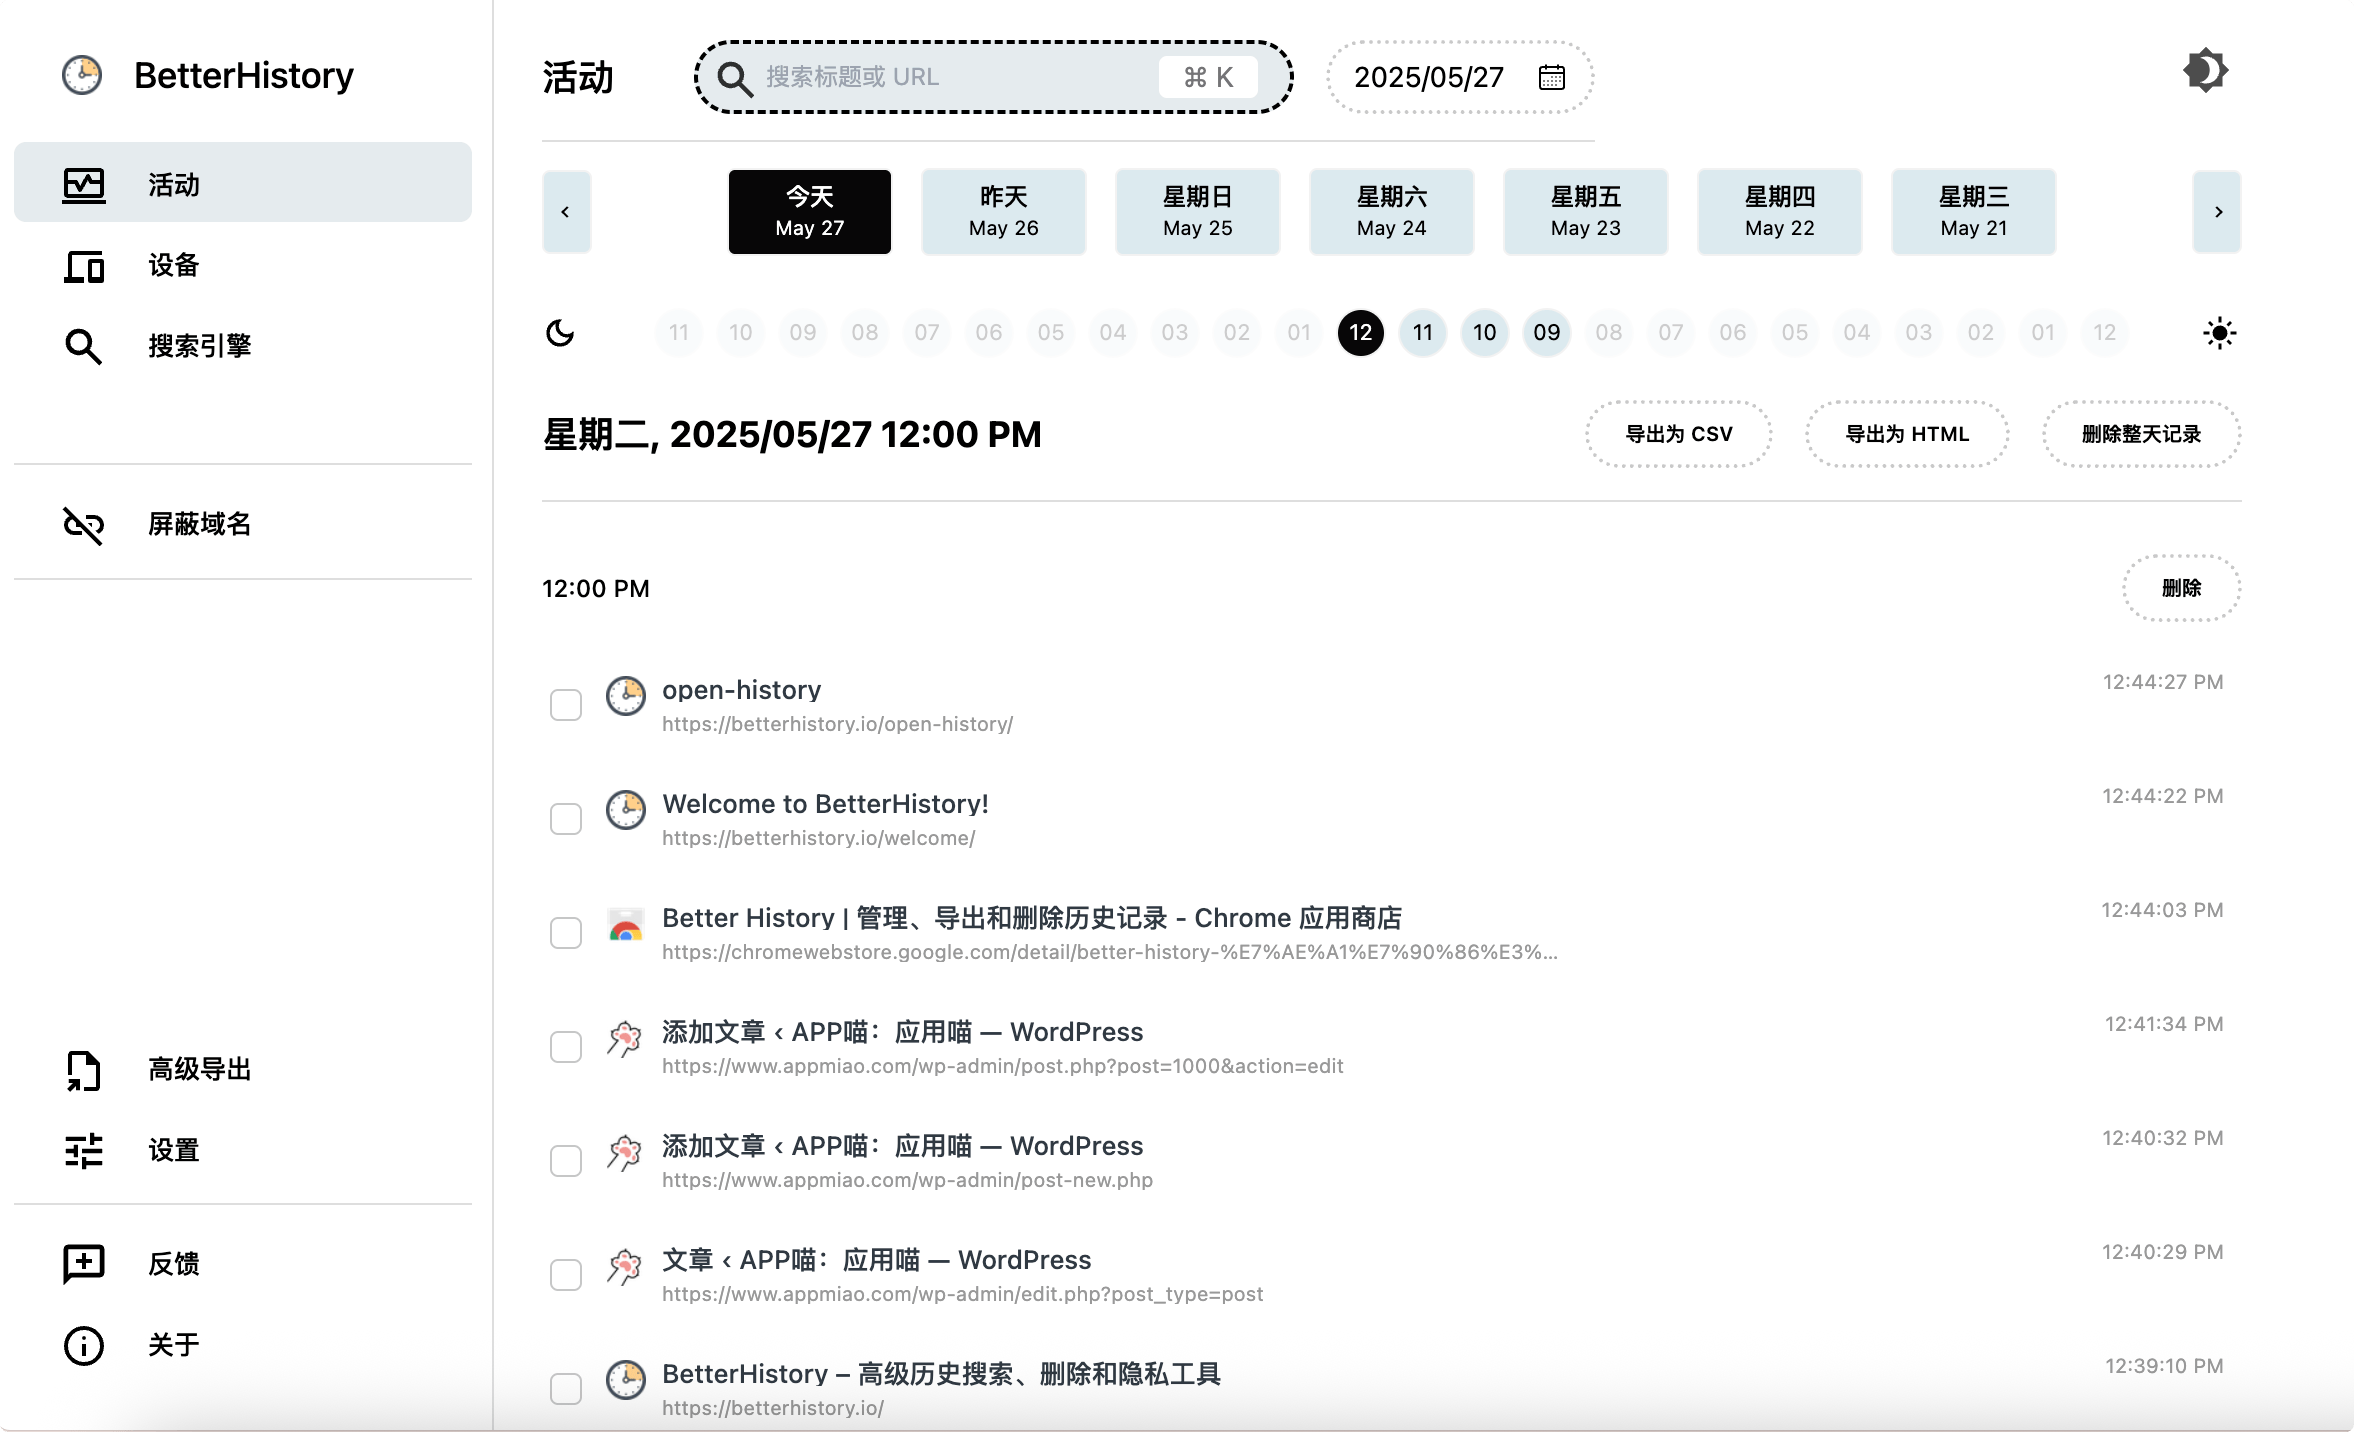Advance days with right chevron arrow
The width and height of the screenshot is (2354, 1432).
click(x=2217, y=212)
